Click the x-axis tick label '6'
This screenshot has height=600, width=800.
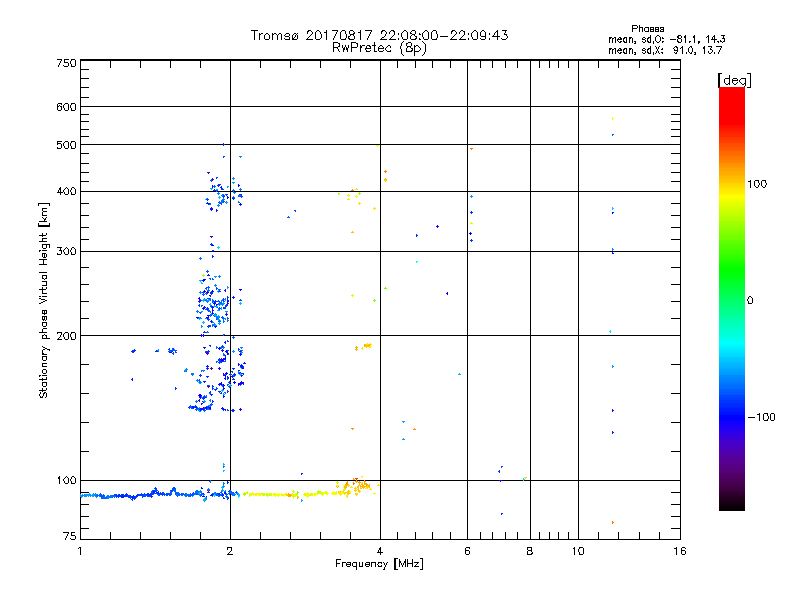coord(467,551)
